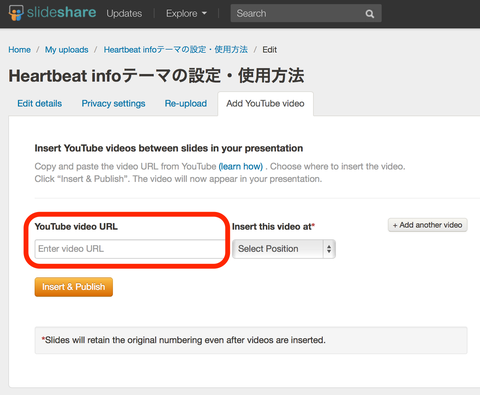Click the Enter video URL field

[x=130, y=249]
